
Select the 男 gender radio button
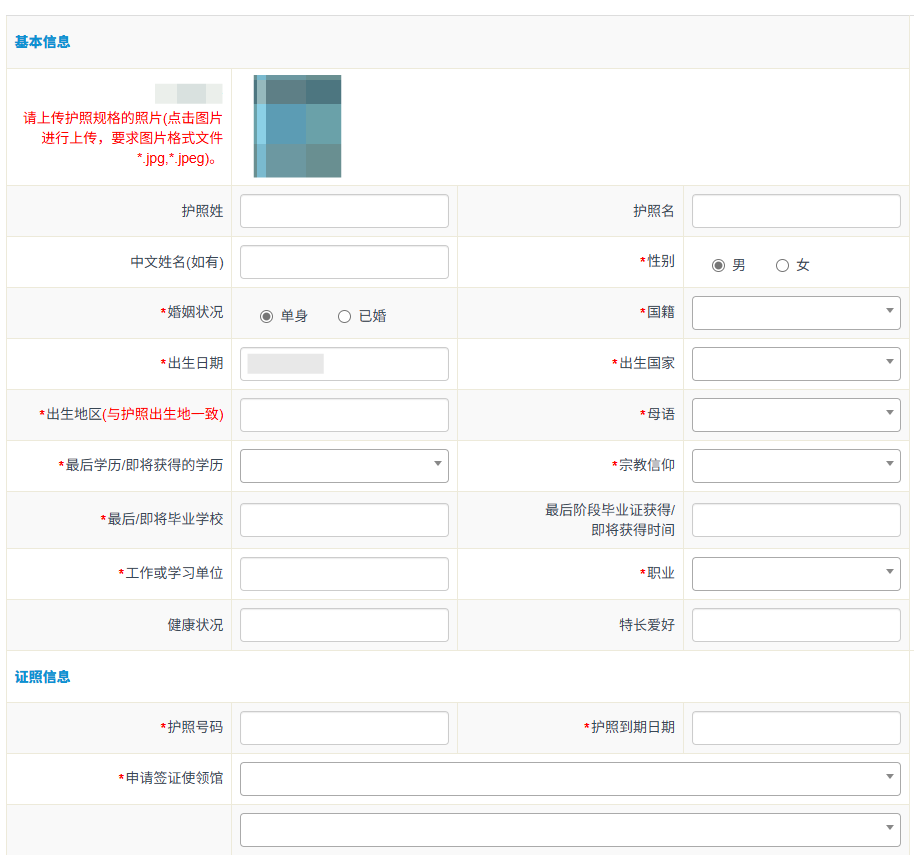click(718, 265)
